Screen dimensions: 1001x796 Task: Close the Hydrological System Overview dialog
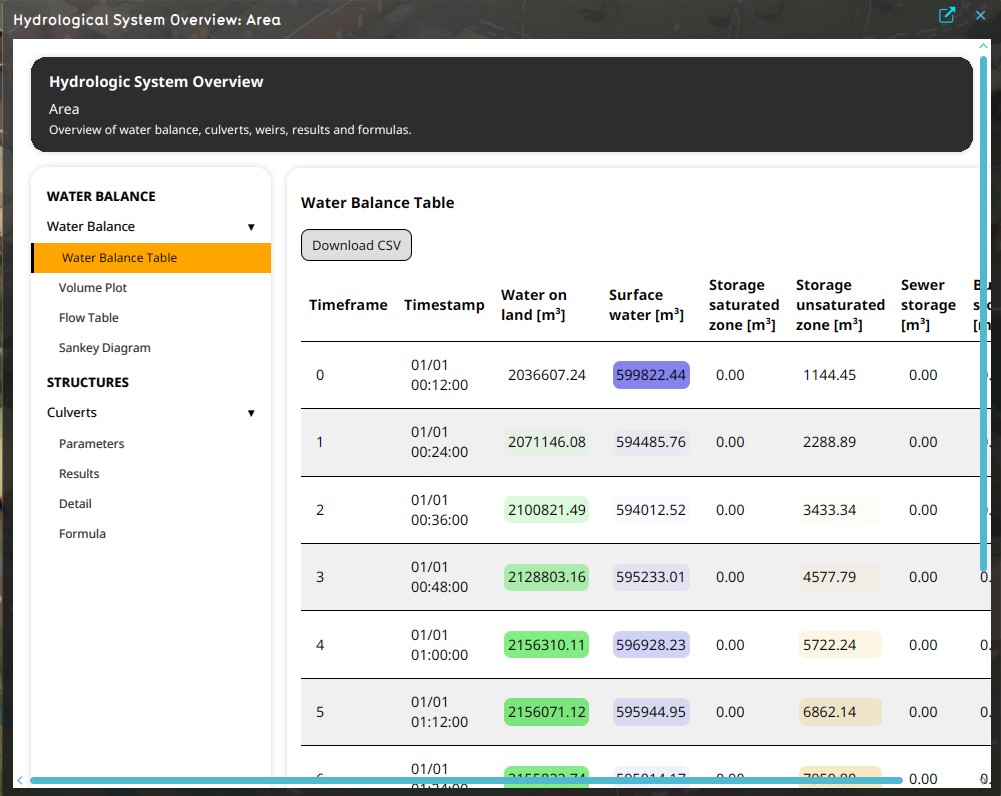[978, 16]
